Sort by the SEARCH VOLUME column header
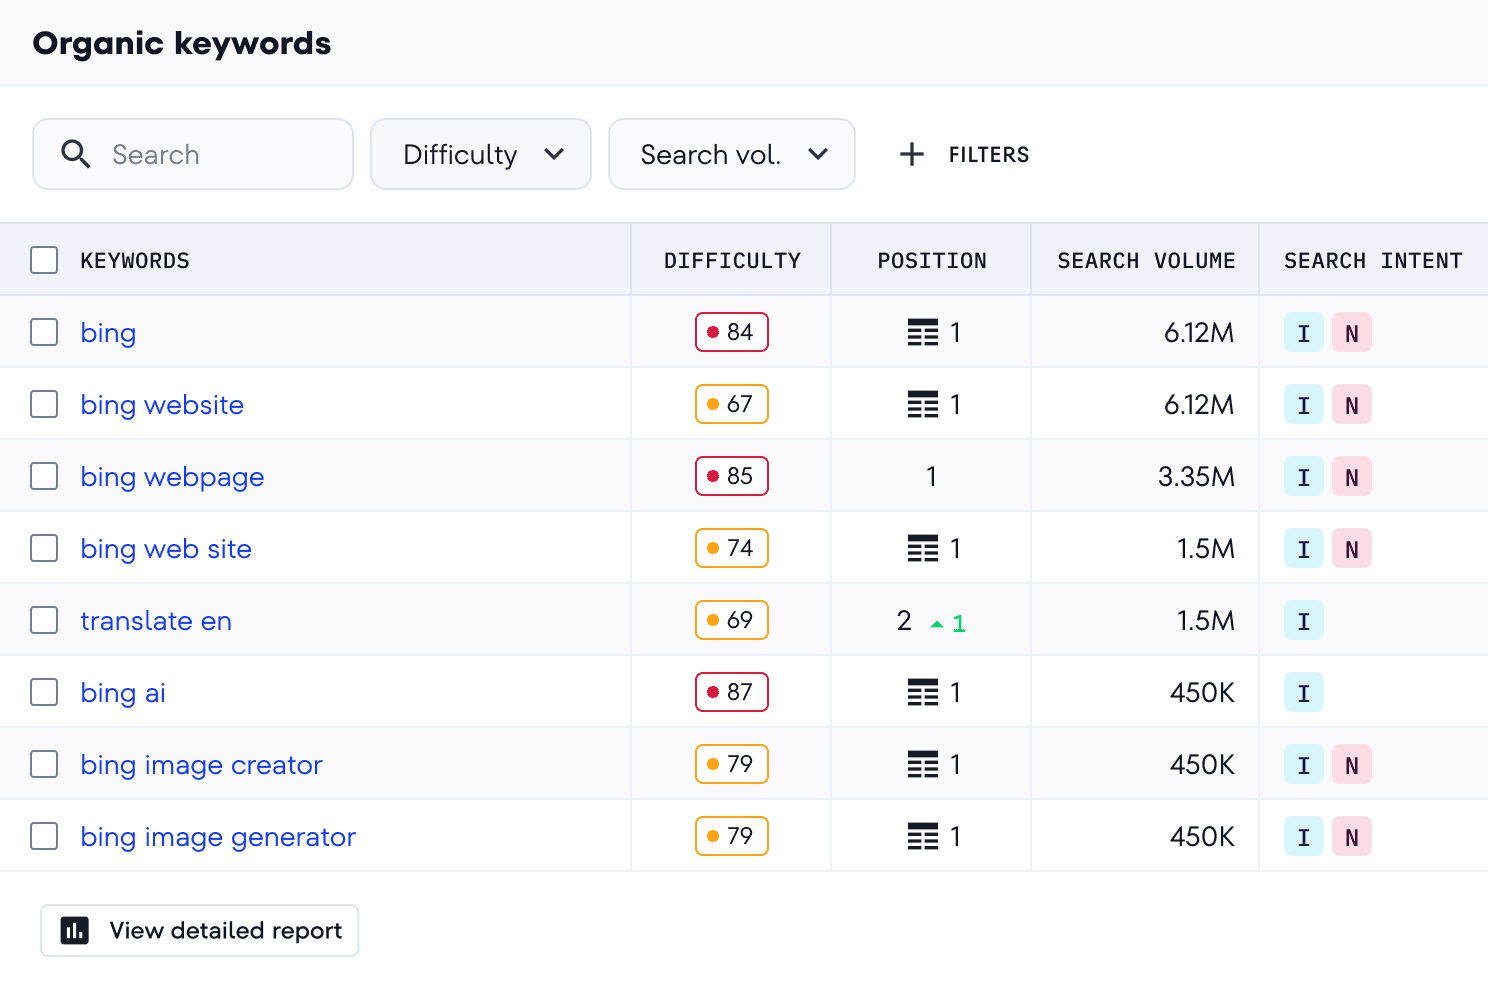1488x989 pixels. point(1145,261)
